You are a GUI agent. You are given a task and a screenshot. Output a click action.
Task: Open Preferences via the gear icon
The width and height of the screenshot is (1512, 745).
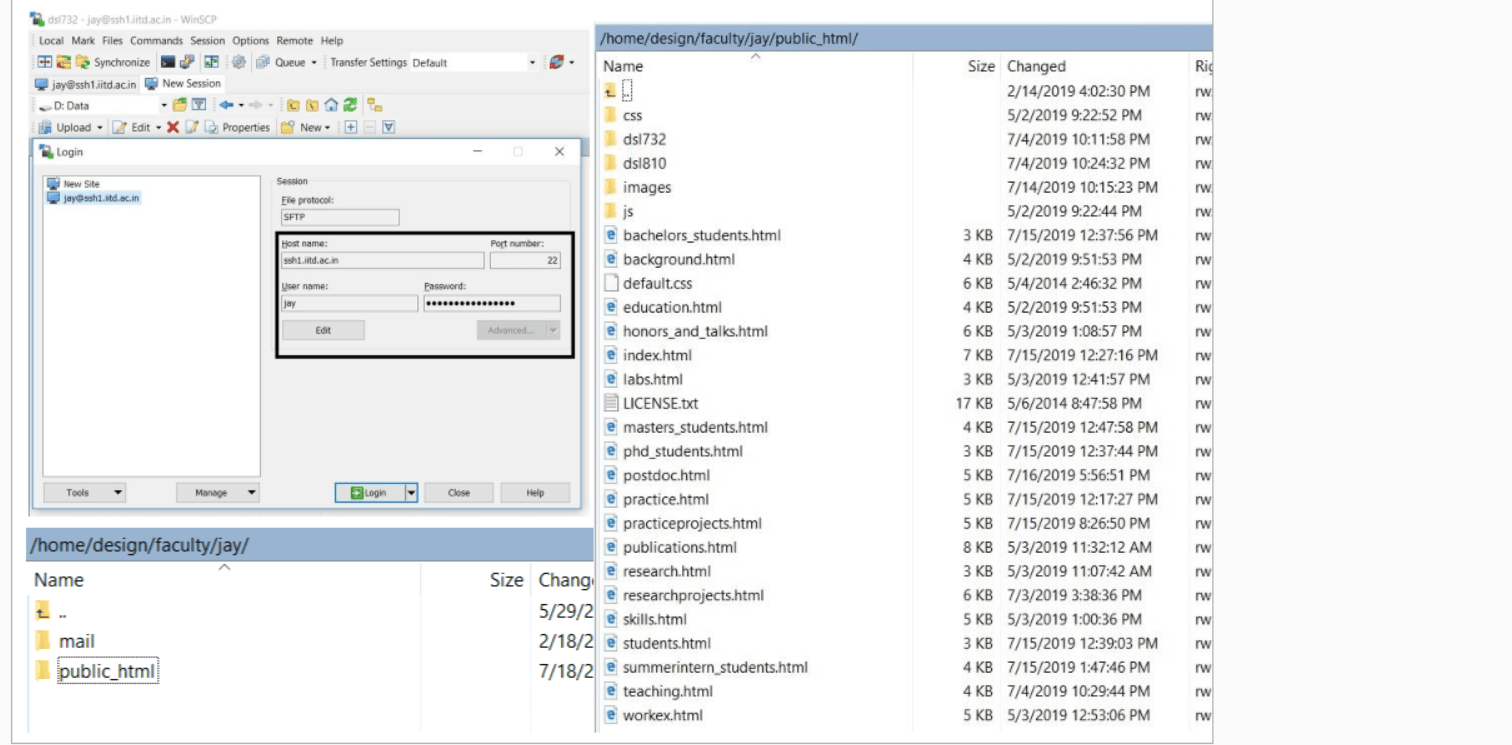pyautogui.click(x=239, y=62)
